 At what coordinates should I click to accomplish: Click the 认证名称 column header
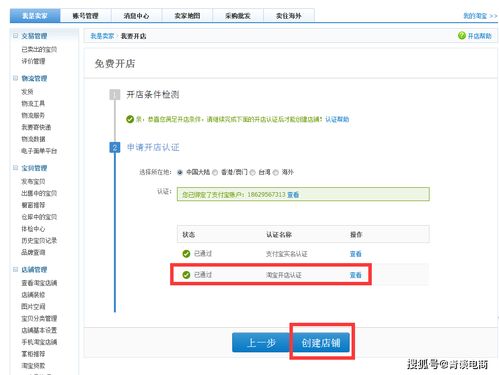[x=279, y=235]
